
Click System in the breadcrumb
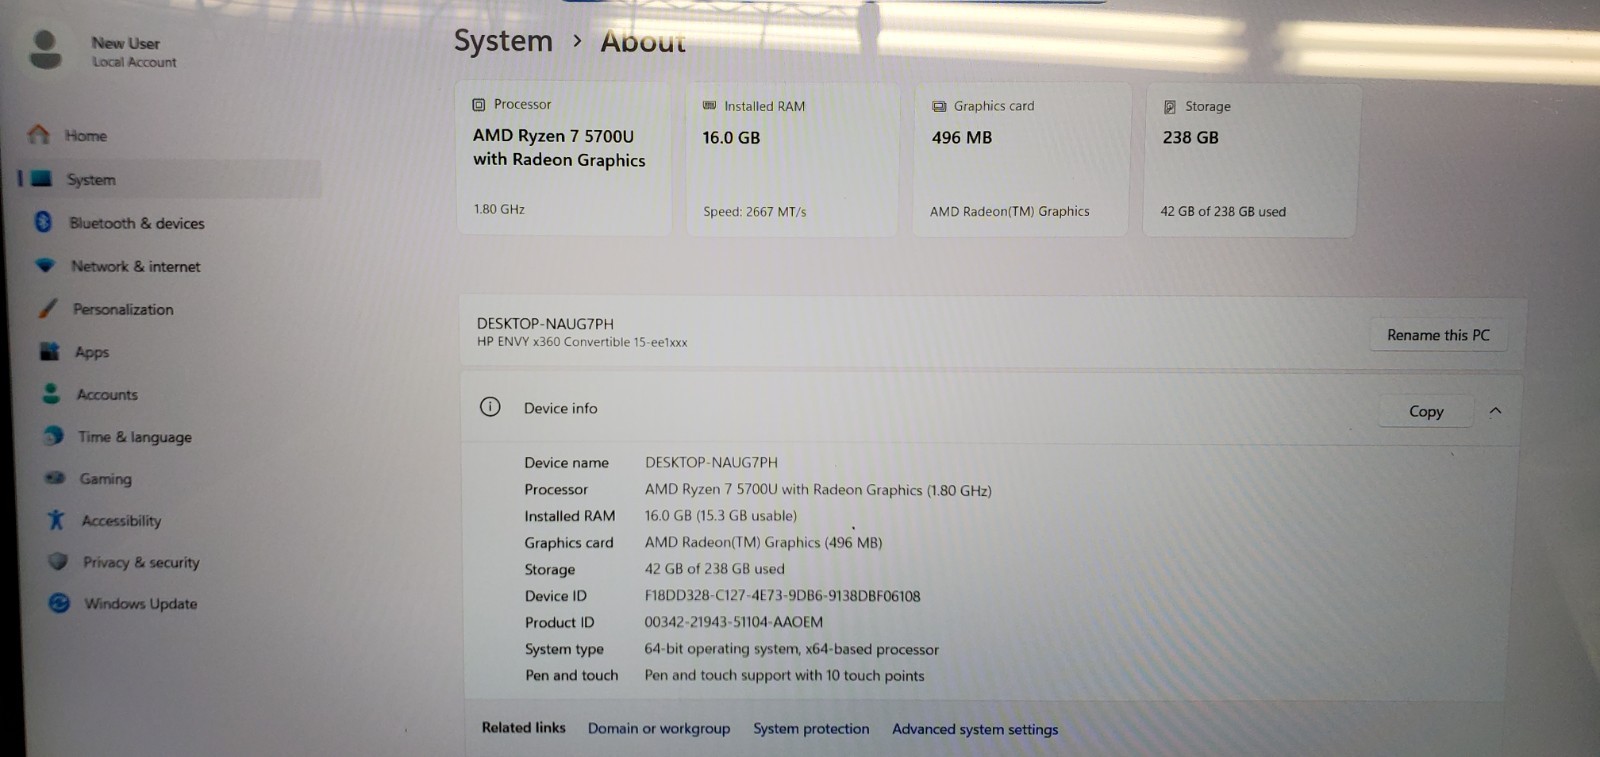pyautogui.click(x=503, y=41)
